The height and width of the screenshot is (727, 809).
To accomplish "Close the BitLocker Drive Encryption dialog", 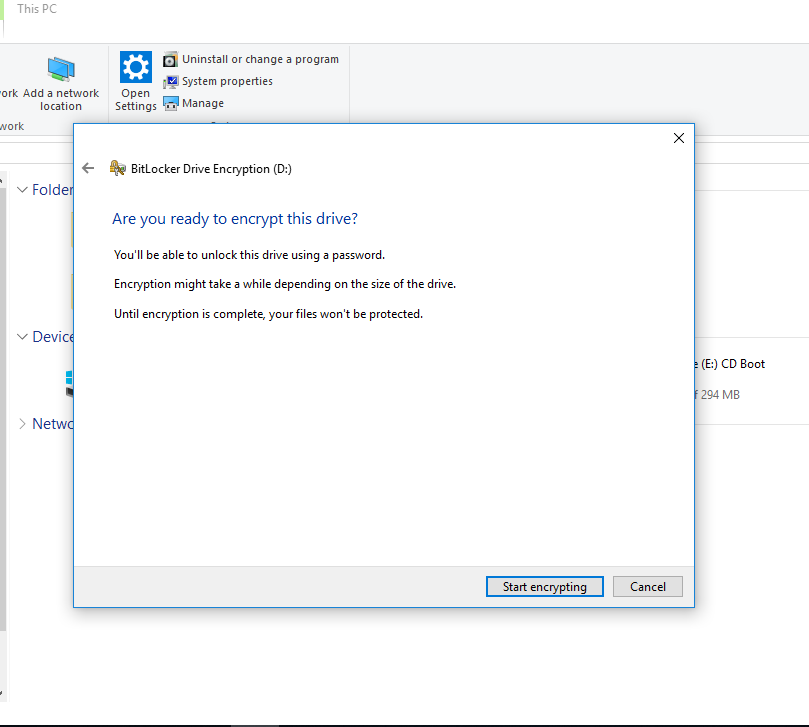I will click(x=678, y=138).
